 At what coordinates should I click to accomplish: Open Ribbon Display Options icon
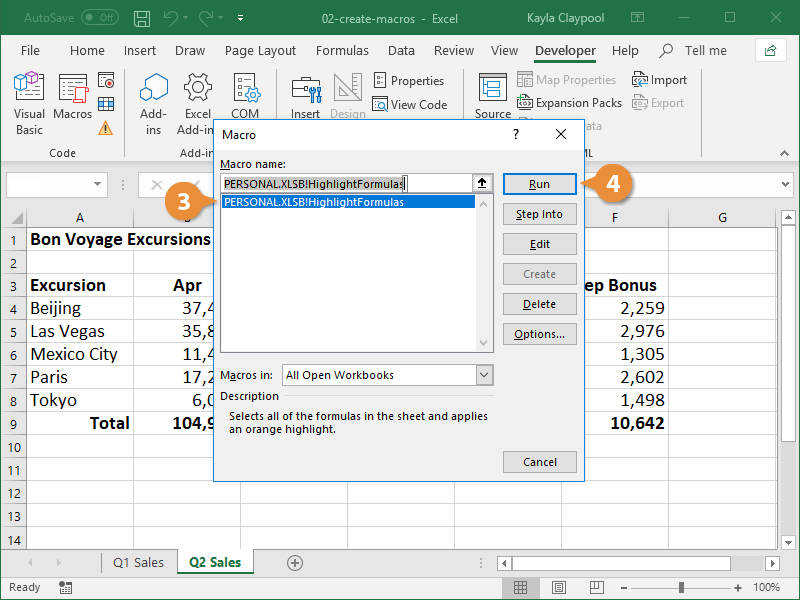(x=637, y=18)
